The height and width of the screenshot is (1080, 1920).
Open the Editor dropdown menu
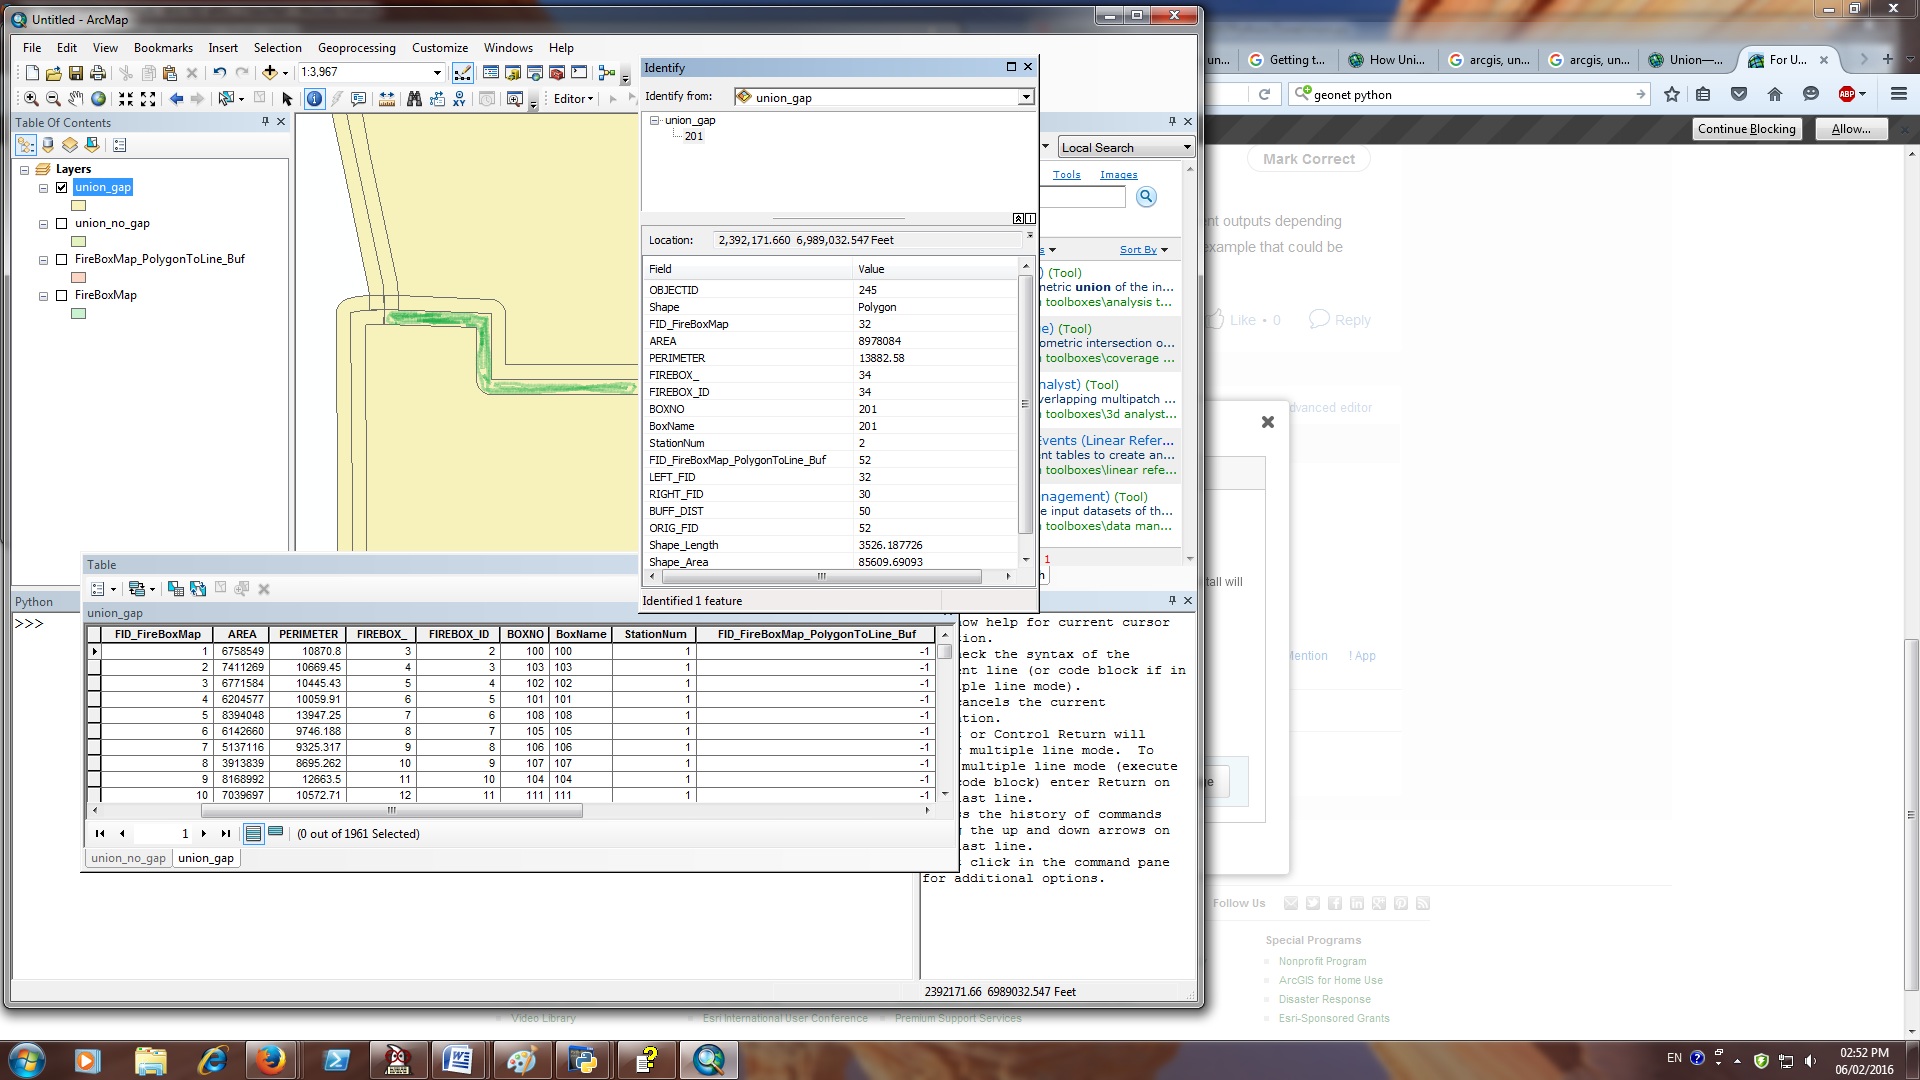pyautogui.click(x=574, y=99)
